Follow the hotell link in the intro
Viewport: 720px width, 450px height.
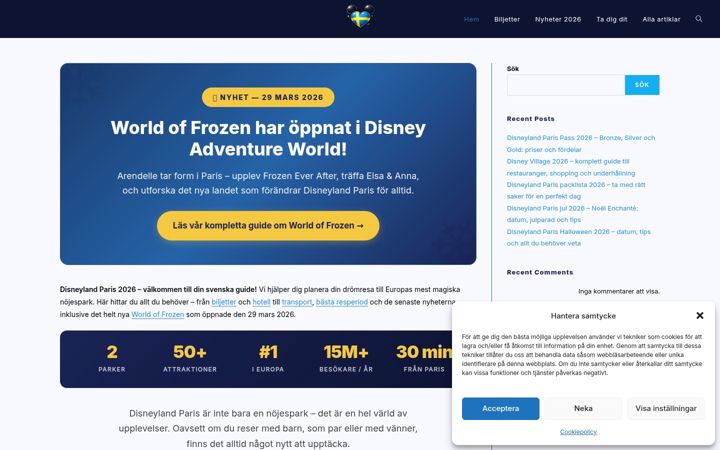[261, 302]
